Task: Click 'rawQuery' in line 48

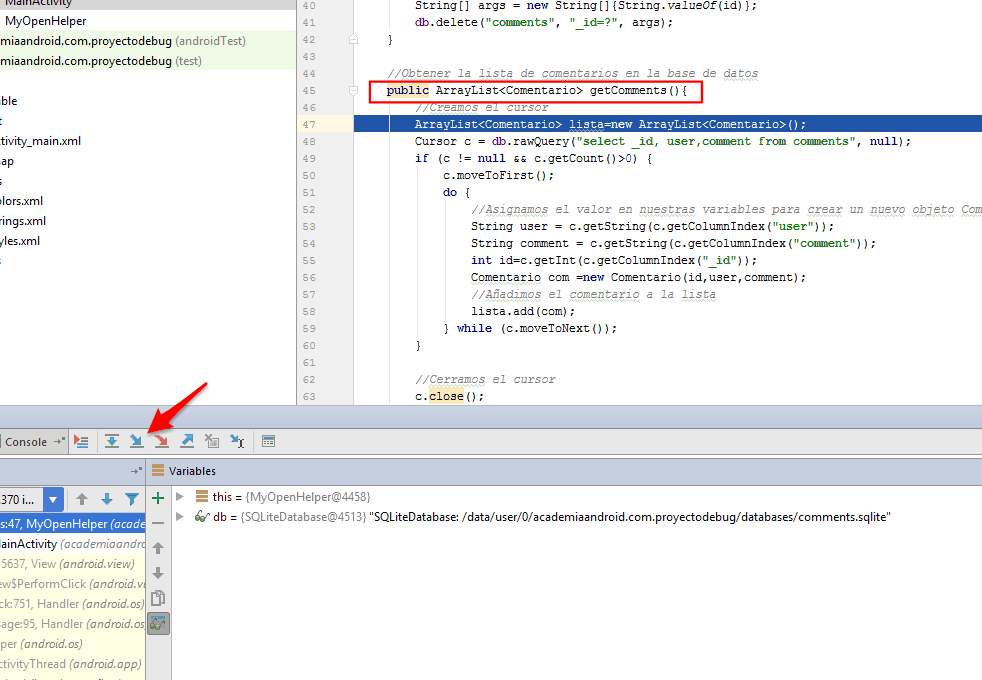Action: (540, 142)
